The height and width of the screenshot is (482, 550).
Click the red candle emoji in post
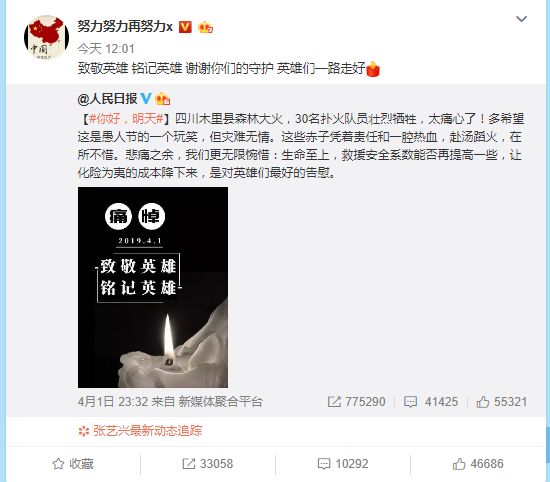(373, 69)
